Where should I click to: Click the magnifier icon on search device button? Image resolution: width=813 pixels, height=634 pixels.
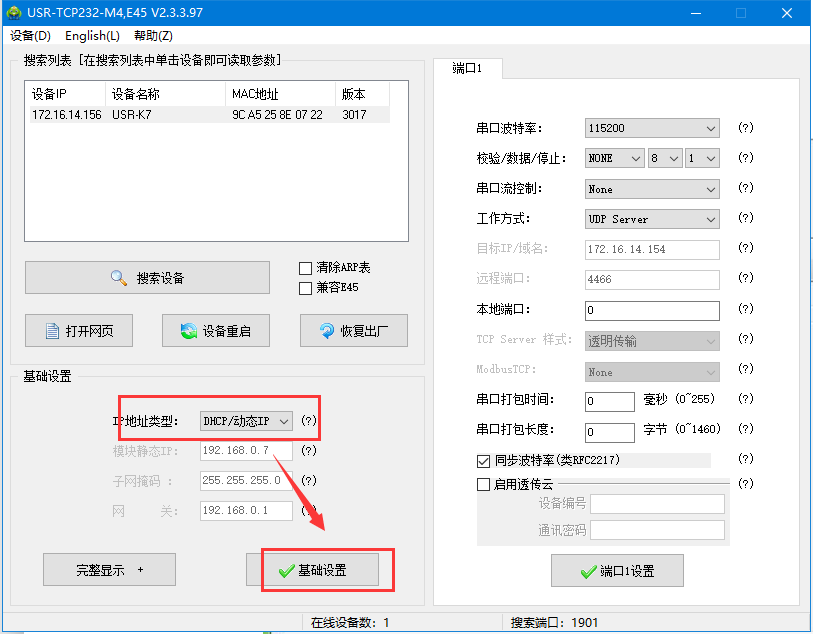point(119,278)
